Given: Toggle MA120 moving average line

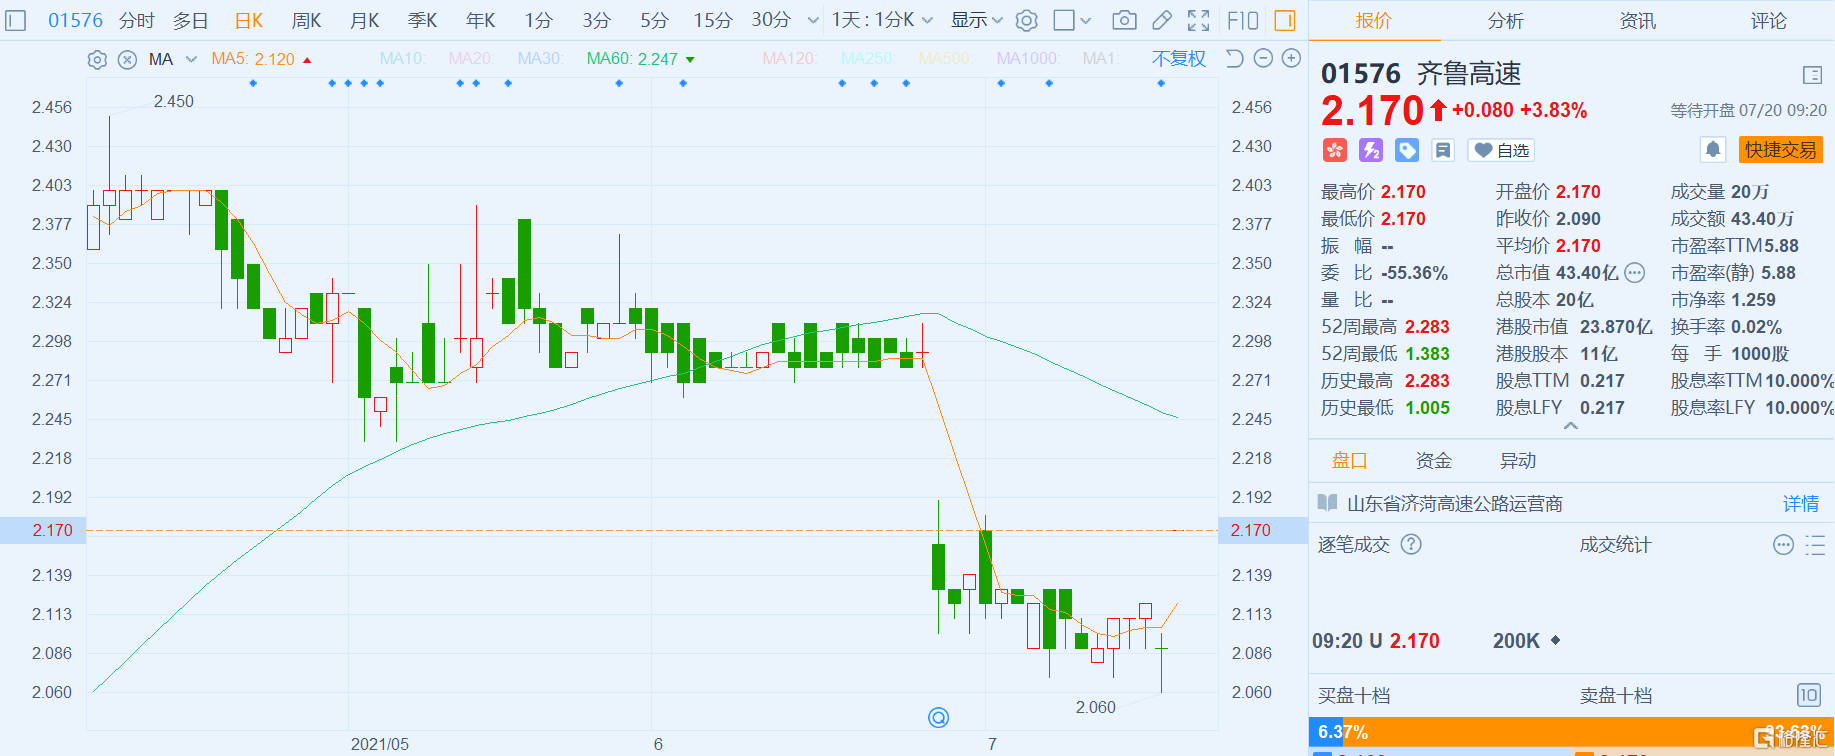Looking at the screenshot, I should [x=789, y=59].
